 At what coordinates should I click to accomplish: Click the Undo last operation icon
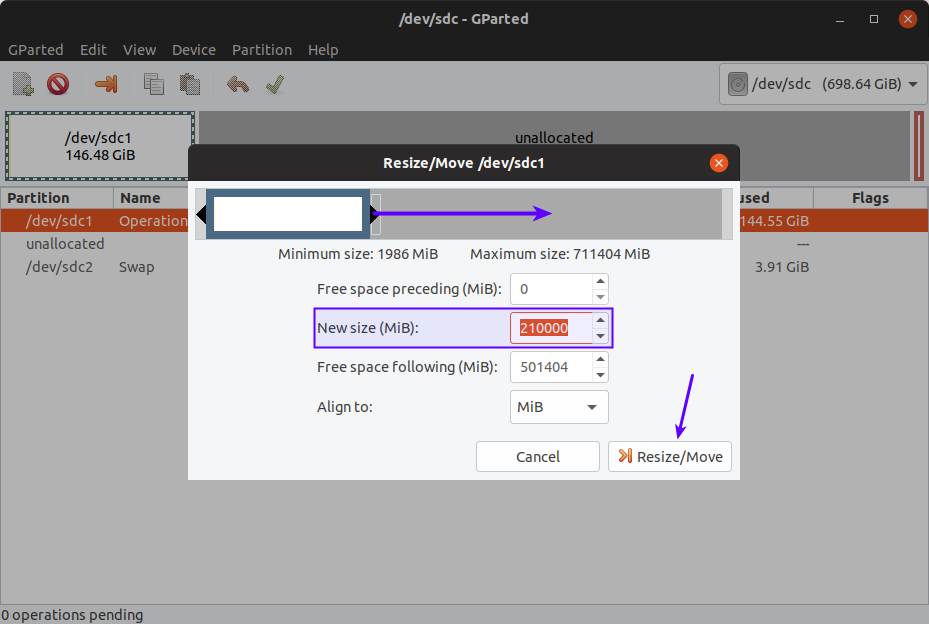click(238, 84)
